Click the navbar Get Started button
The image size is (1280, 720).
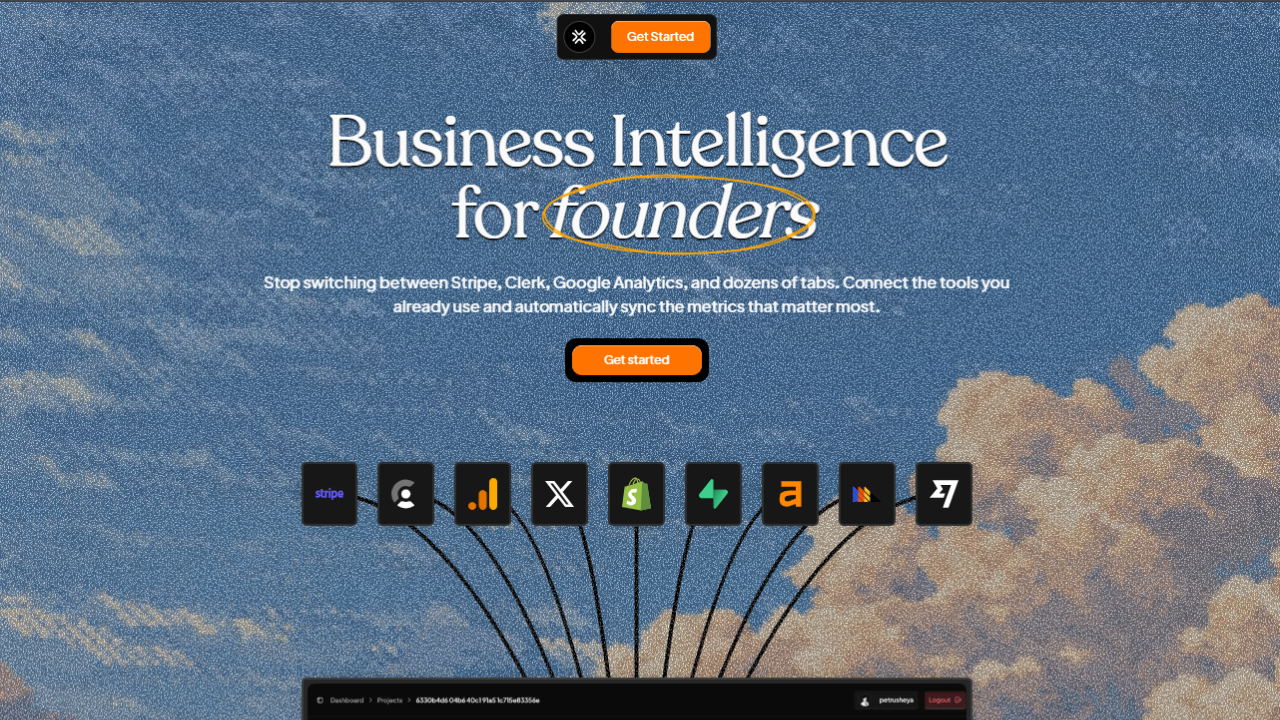pyautogui.click(x=660, y=37)
